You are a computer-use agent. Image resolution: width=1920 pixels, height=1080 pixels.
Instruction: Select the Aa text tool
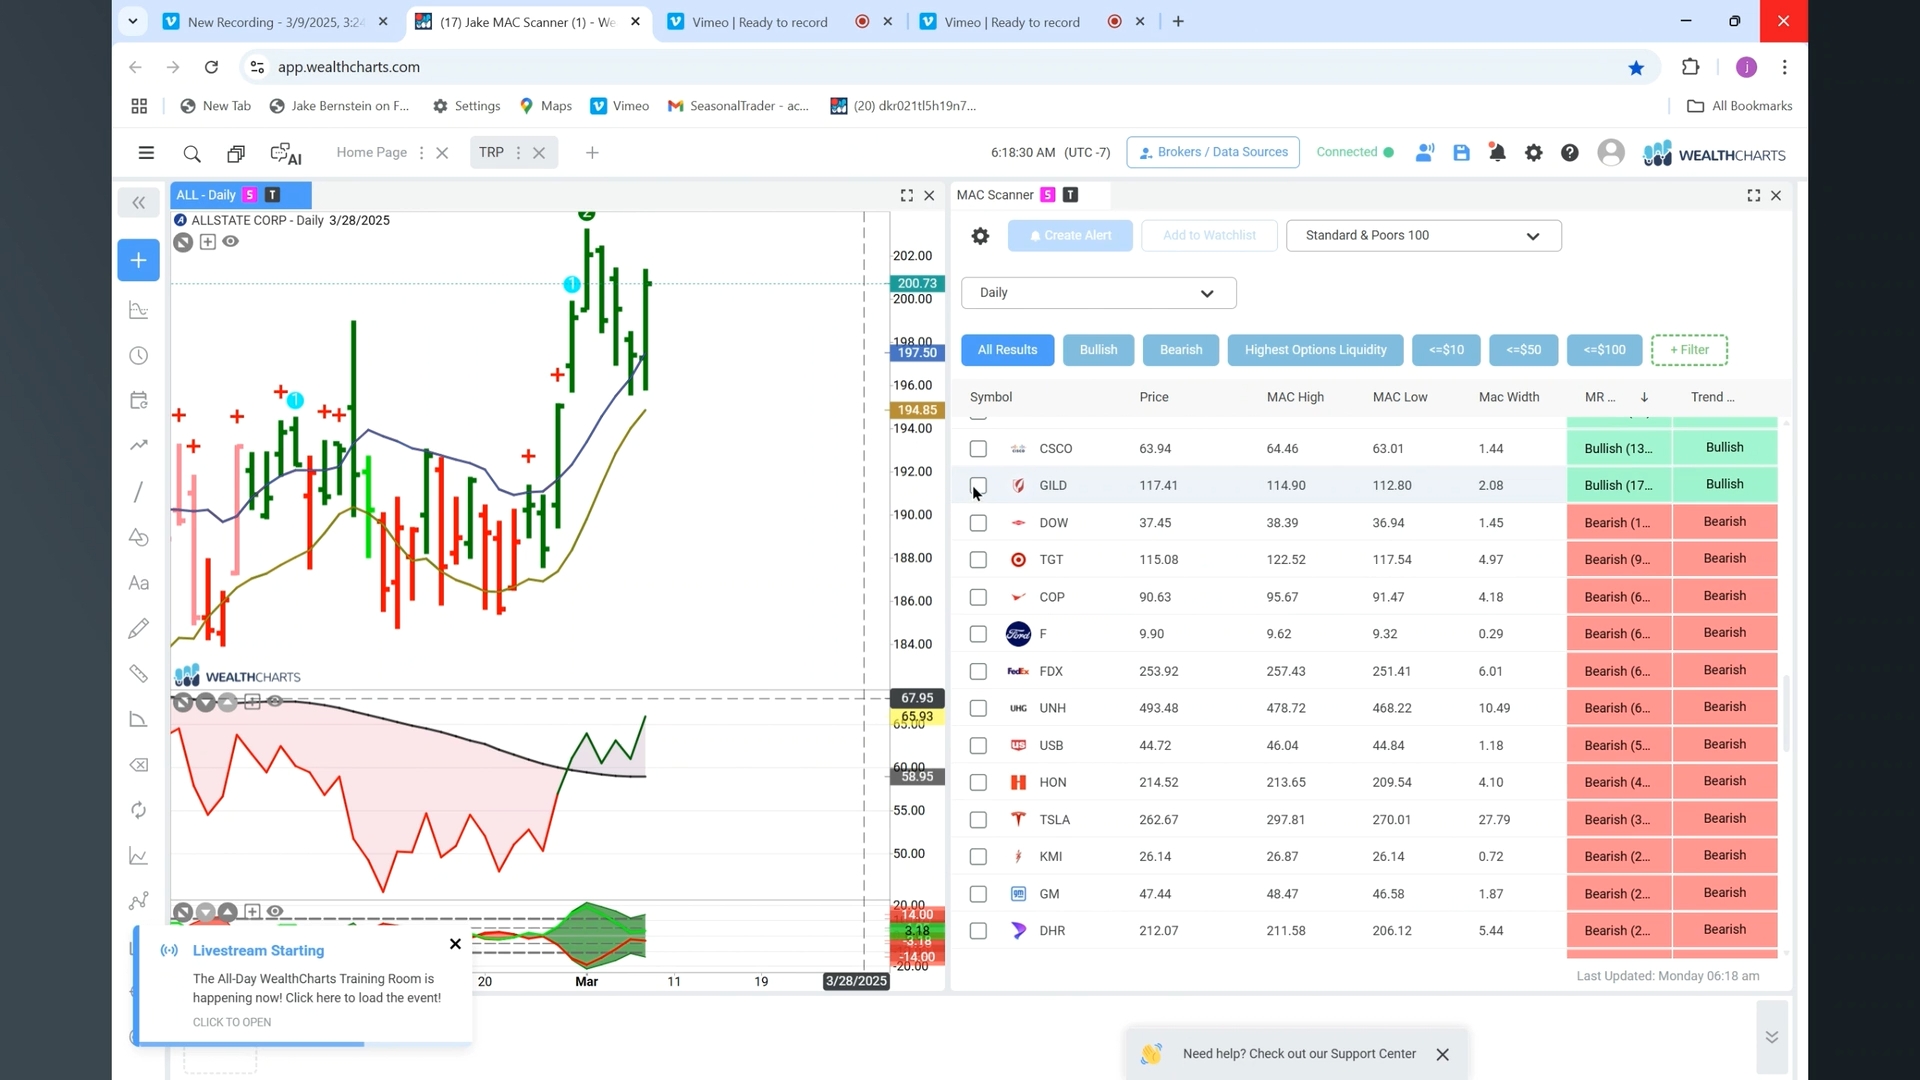coord(139,583)
